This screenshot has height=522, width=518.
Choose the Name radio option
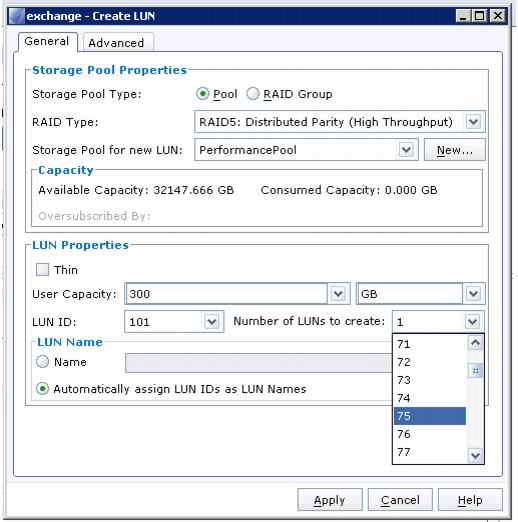click(x=42, y=362)
